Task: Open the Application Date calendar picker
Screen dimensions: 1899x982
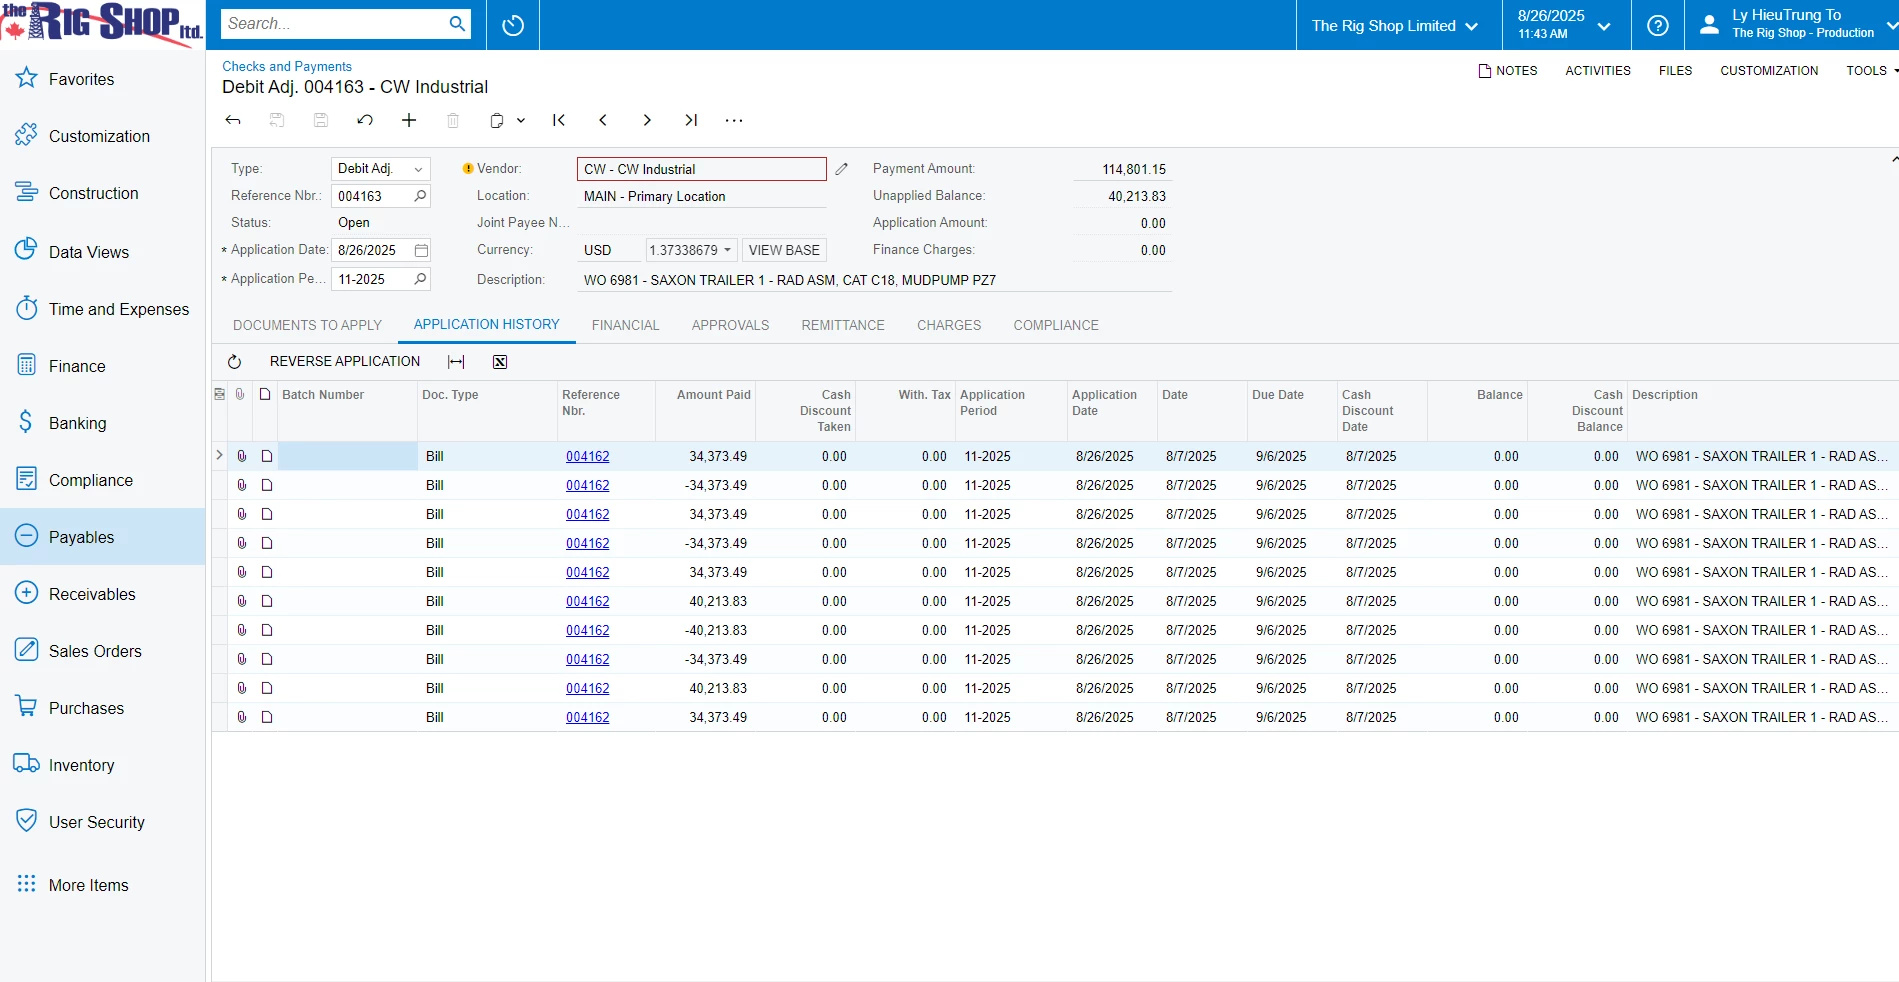Action: (421, 250)
